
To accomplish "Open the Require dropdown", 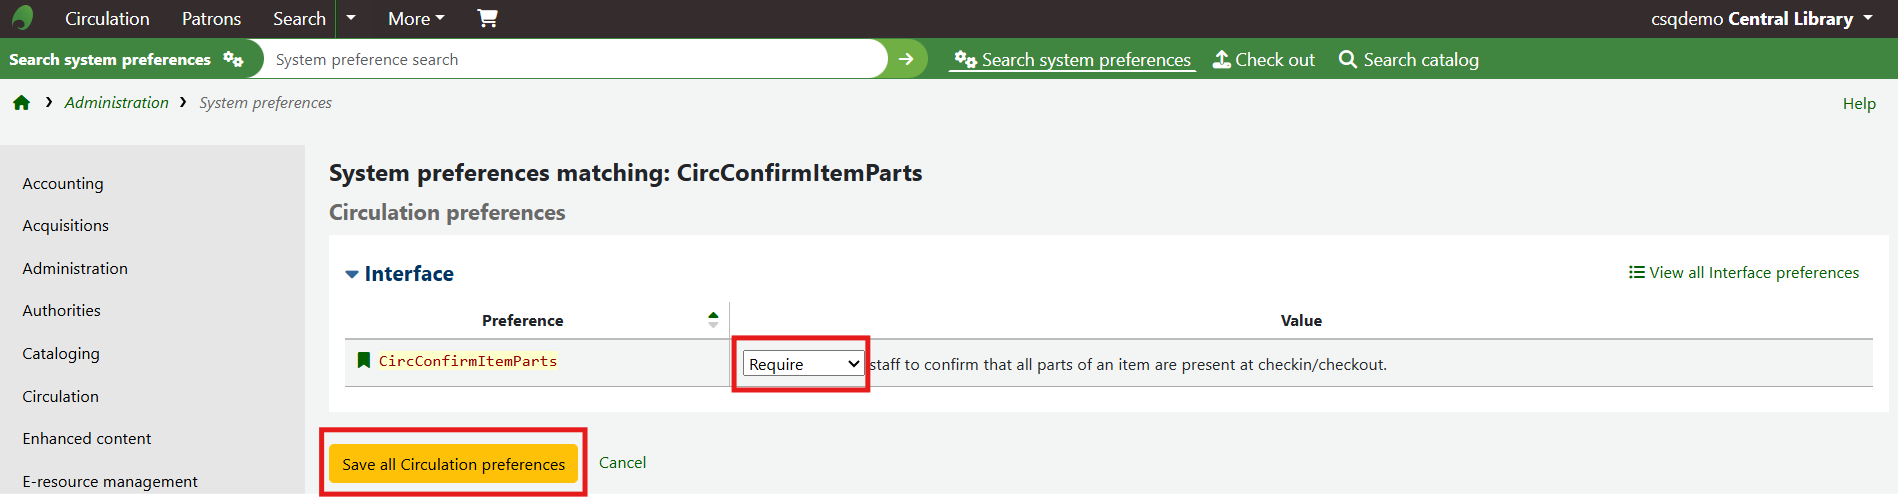I will coord(802,364).
